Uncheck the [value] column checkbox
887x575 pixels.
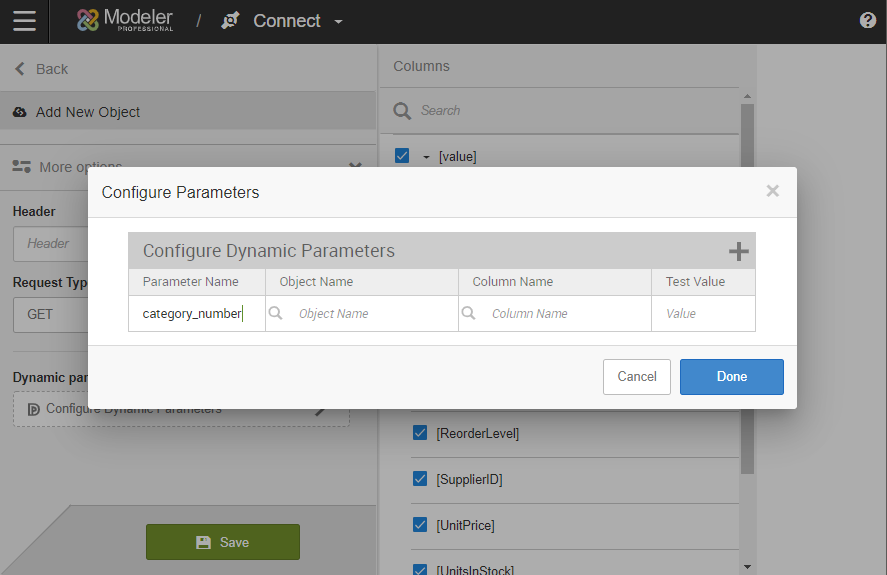(402, 156)
